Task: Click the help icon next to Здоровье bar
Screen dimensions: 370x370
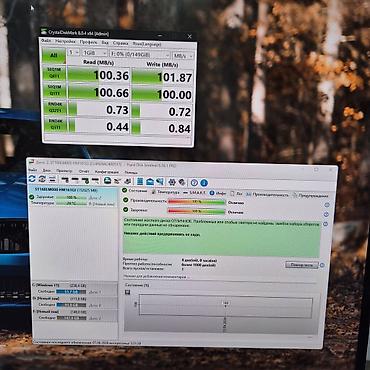Action: (x=326, y=214)
